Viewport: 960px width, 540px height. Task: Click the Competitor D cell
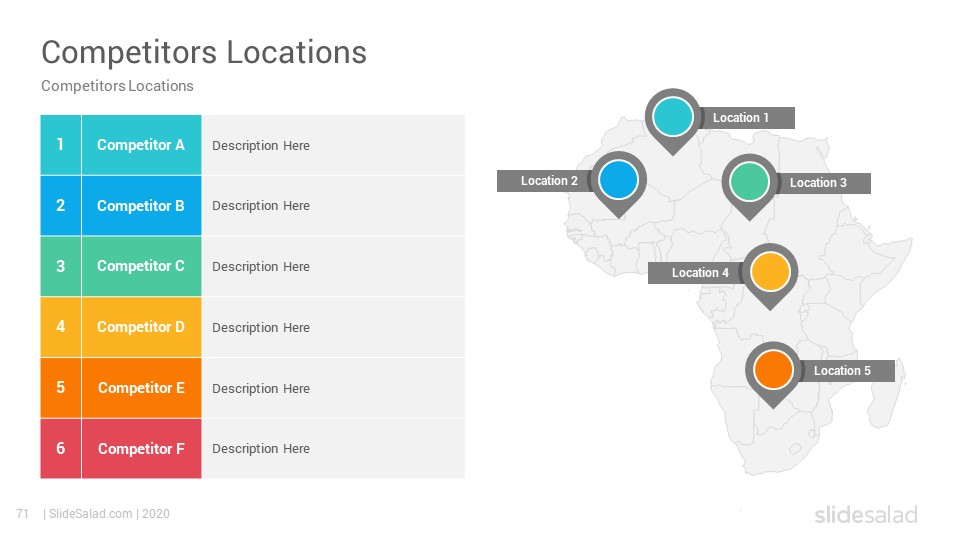tap(141, 327)
